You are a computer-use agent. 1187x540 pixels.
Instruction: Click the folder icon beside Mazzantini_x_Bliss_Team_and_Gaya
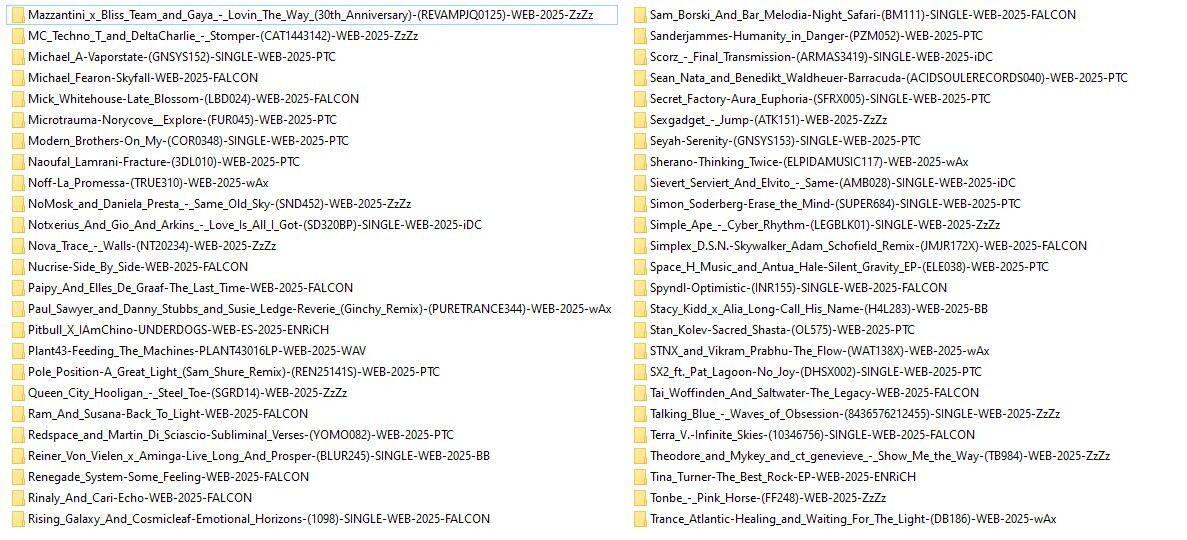click(17, 14)
